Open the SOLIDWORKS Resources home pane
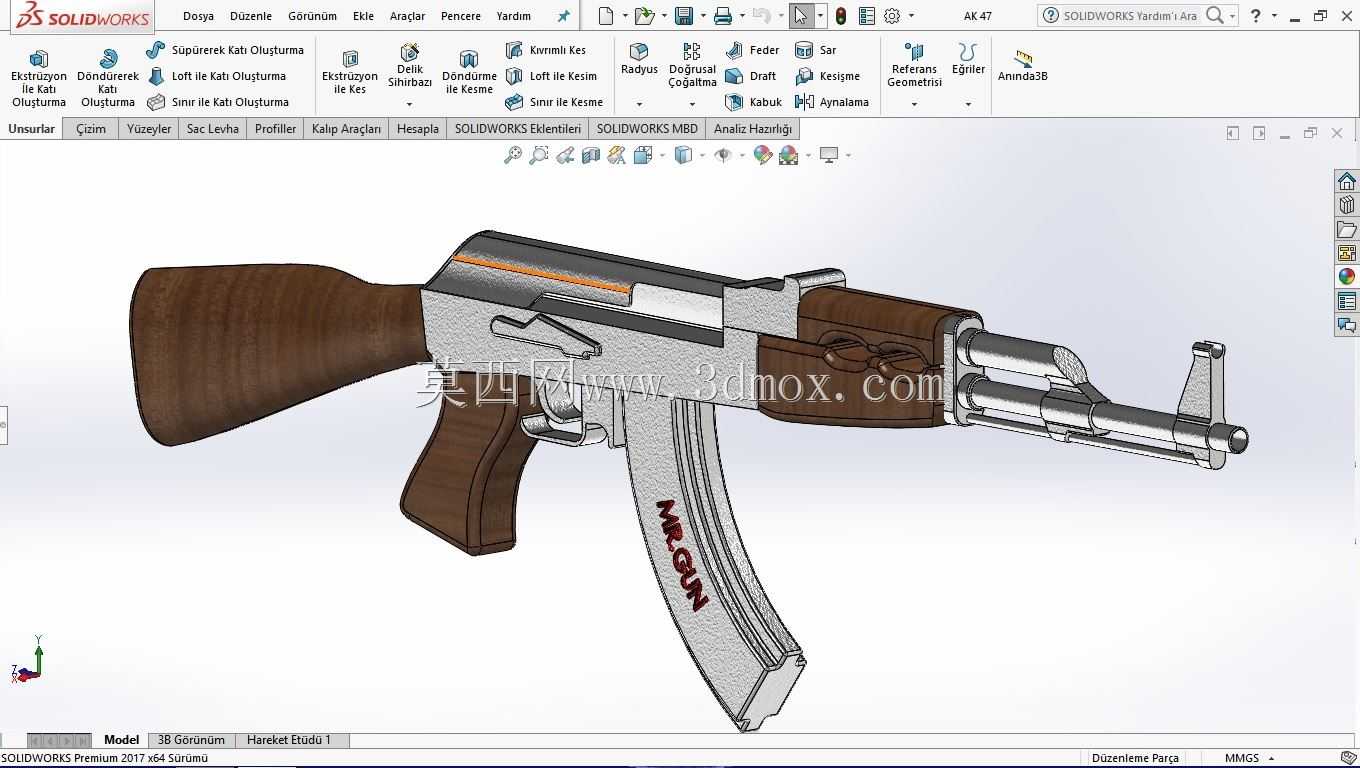Image resolution: width=1360 pixels, height=768 pixels. (x=1347, y=181)
